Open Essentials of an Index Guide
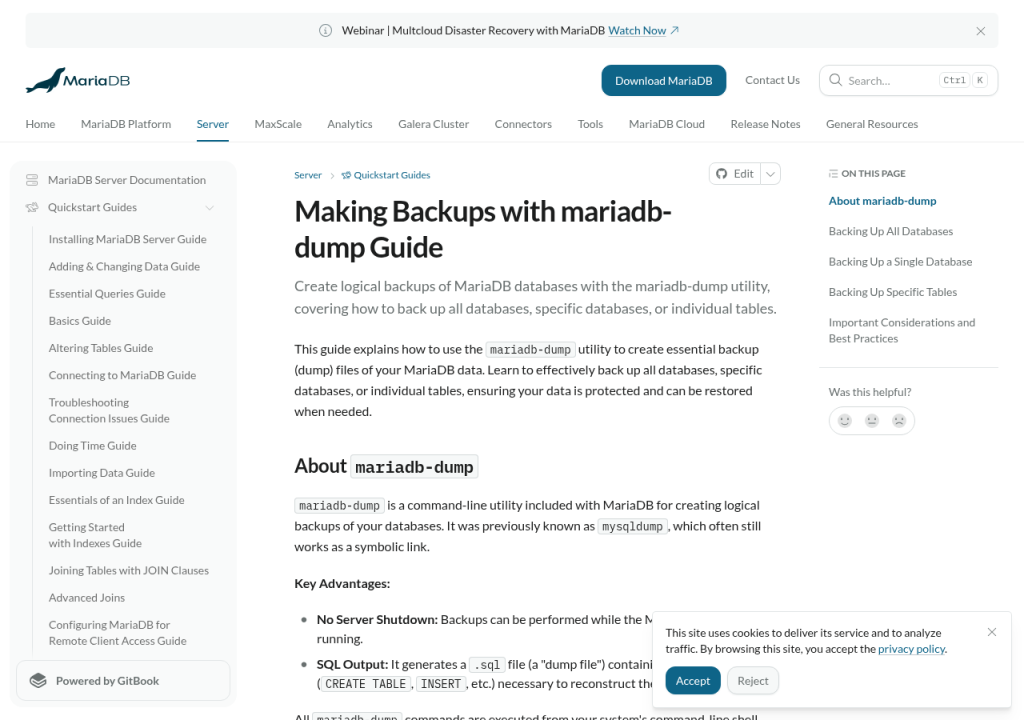Viewport: 1024px width, 720px height. point(116,500)
